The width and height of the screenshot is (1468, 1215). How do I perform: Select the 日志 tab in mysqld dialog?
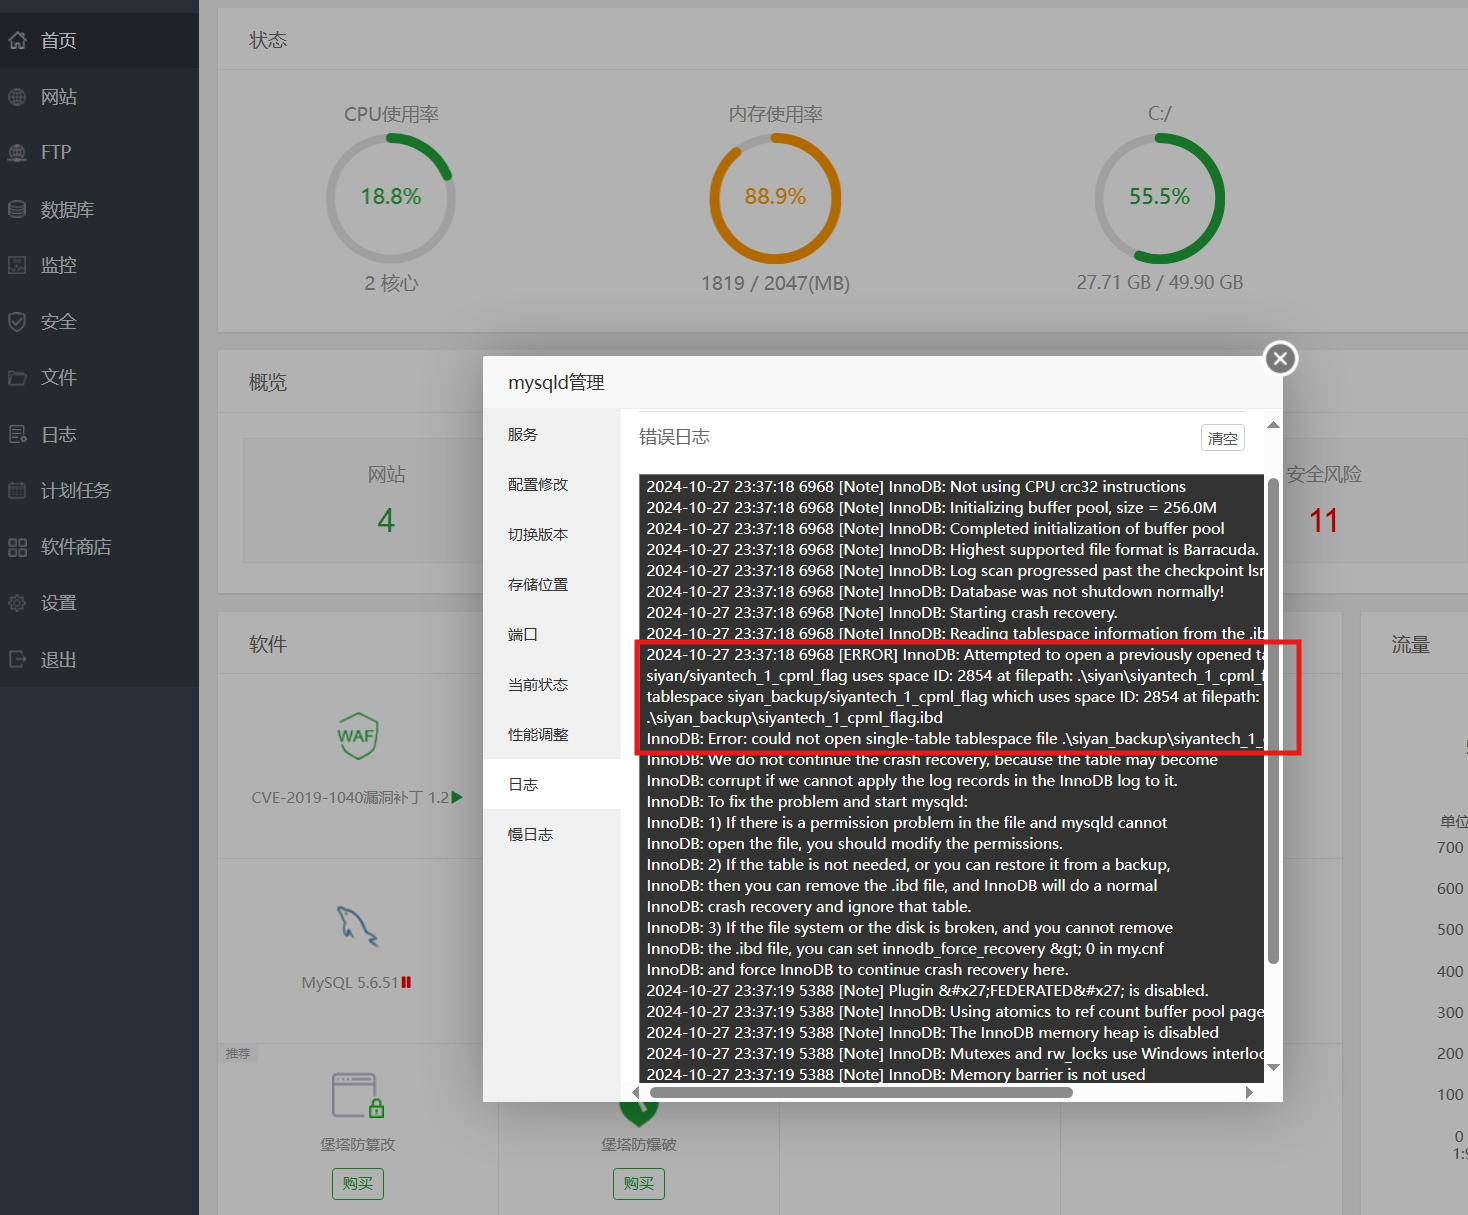click(x=552, y=785)
